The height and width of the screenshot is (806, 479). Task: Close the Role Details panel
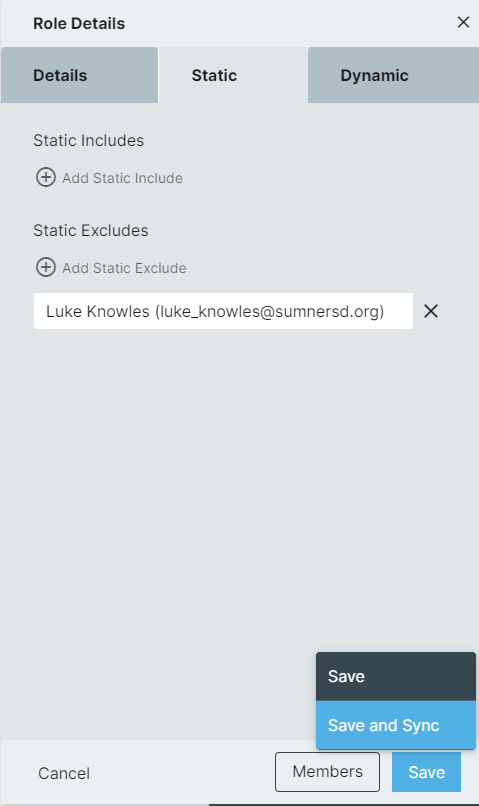[x=463, y=23]
